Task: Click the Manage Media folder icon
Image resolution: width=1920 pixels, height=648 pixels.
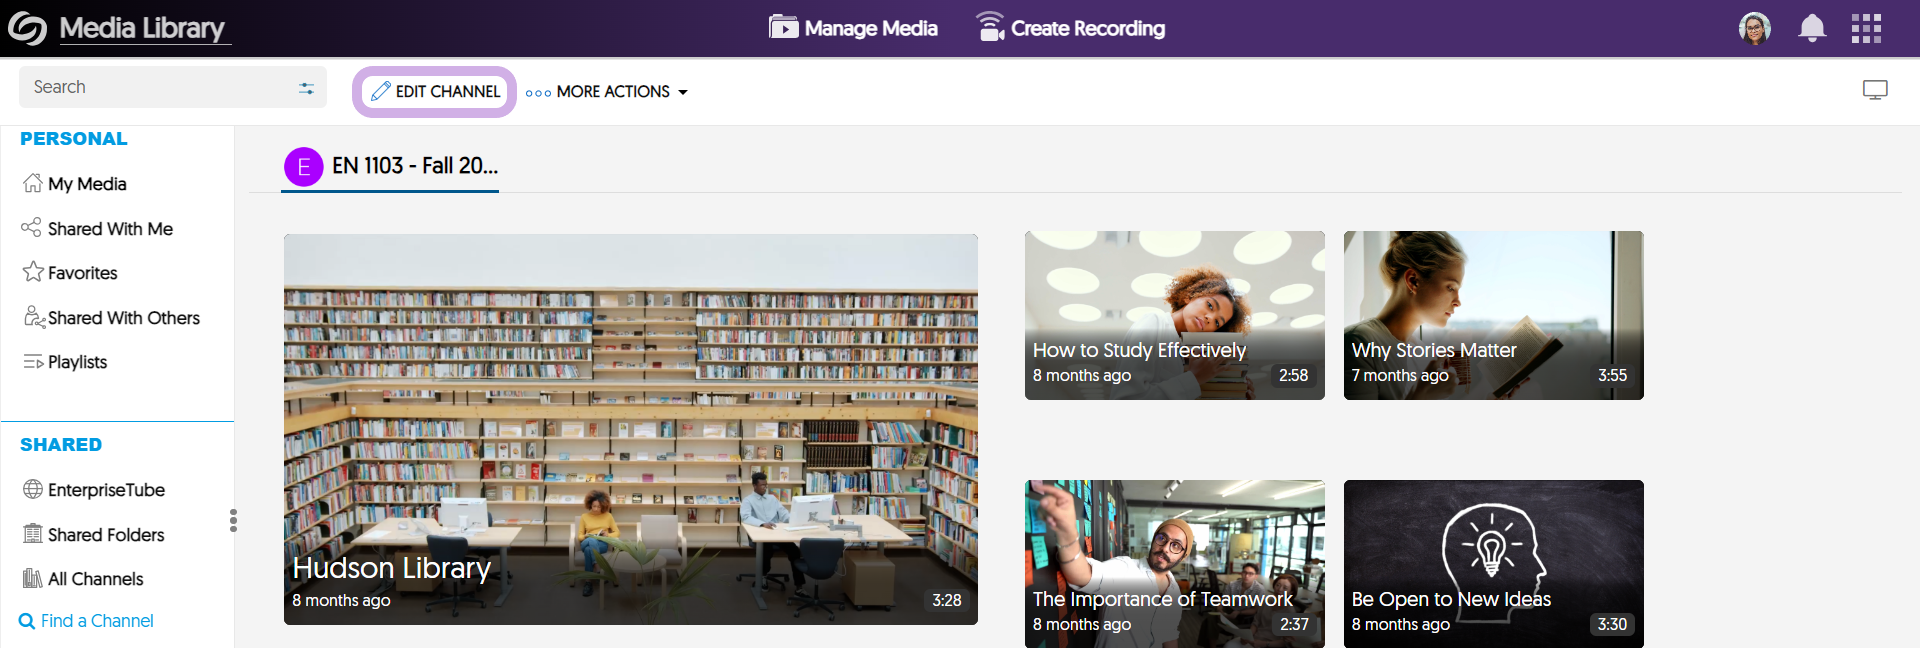Action: click(783, 27)
